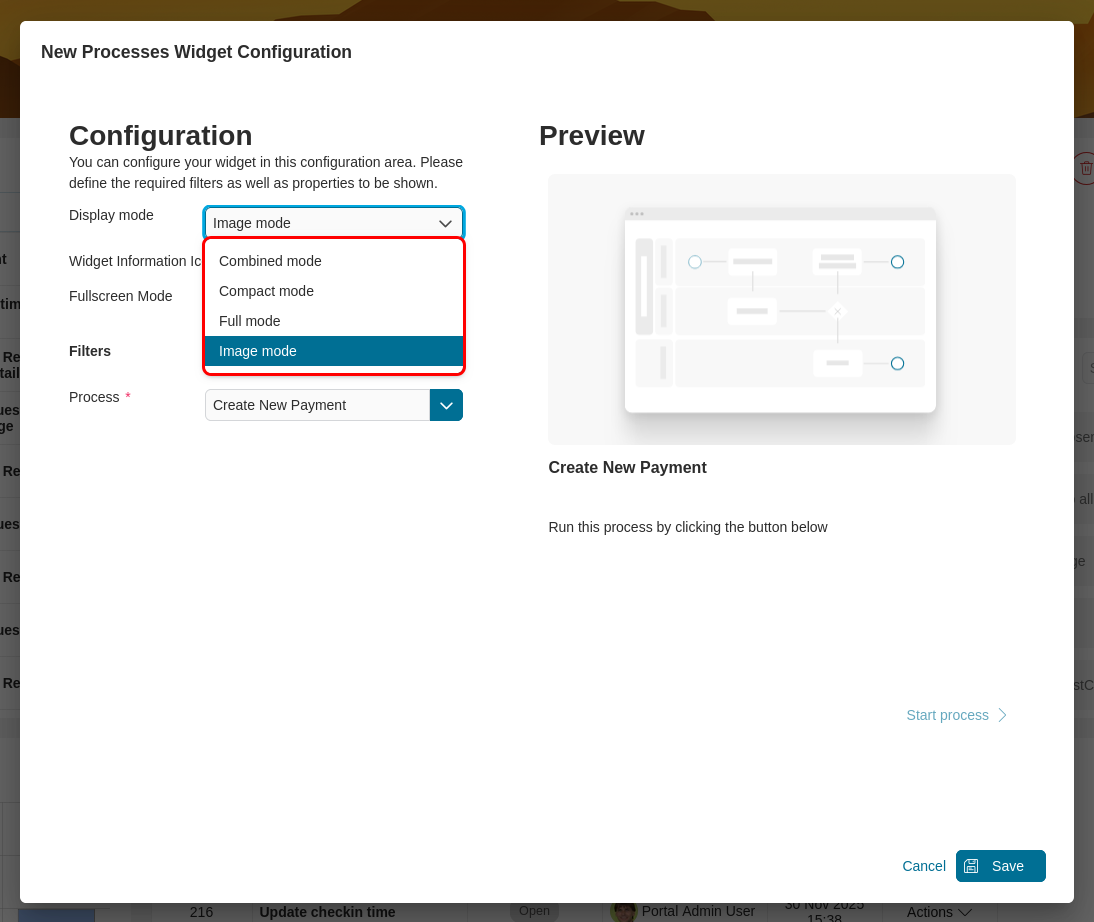The image size is (1094, 922).
Task: Click the chevron on the Display mode field
Action: tap(445, 223)
